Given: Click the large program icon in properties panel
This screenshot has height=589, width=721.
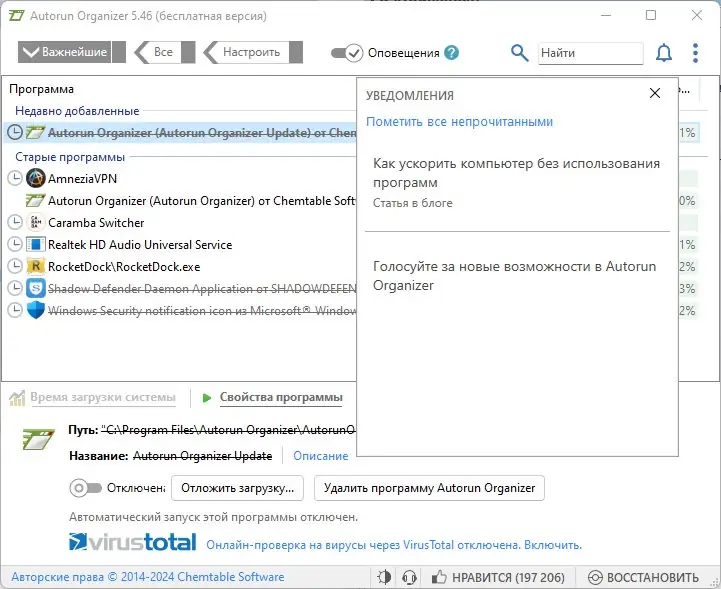Looking at the screenshot, I should tap(39, 439).
